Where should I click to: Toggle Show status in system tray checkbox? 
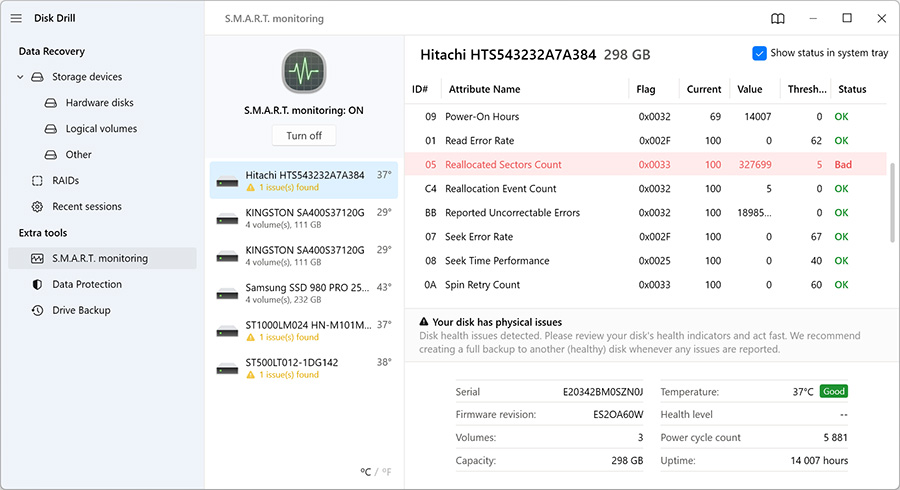[759, 53]
